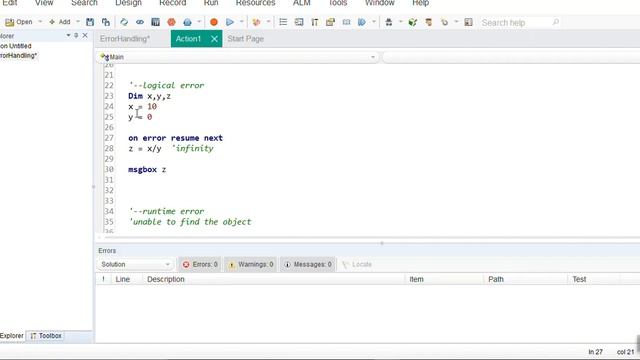Viewport: 640px width, 360px height.
Task: Toggle the Warnings: 0 filter
Action: tap(251, 264)
